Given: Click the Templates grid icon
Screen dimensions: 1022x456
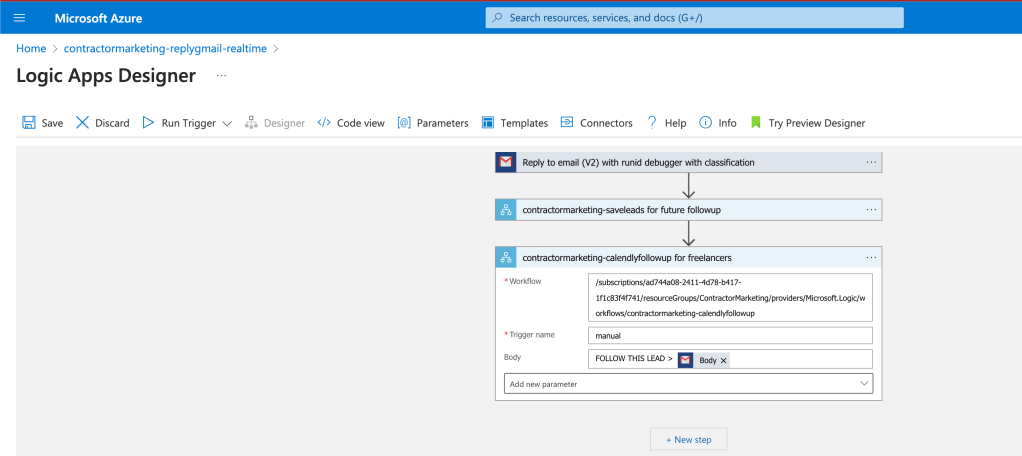Looking at the screenshot, I should click(x=488, y=122).
